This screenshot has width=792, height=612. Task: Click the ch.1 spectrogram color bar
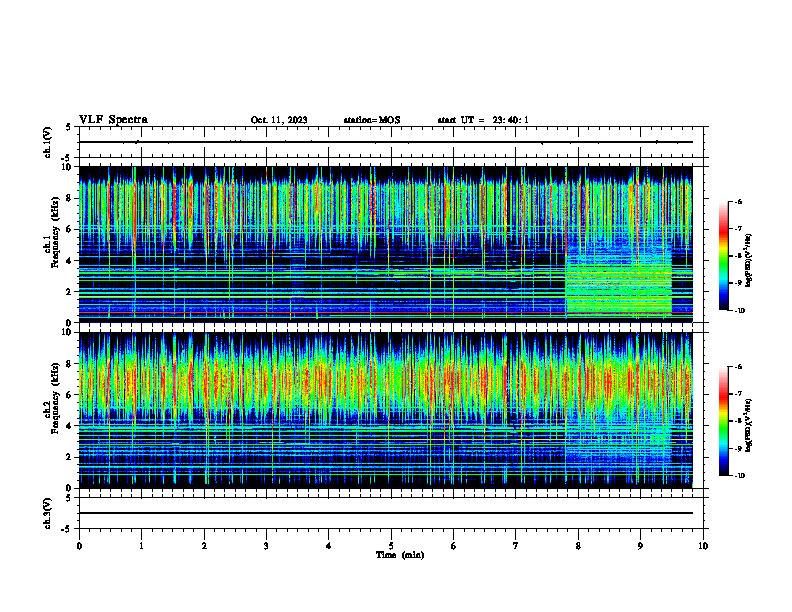point(723,256)
